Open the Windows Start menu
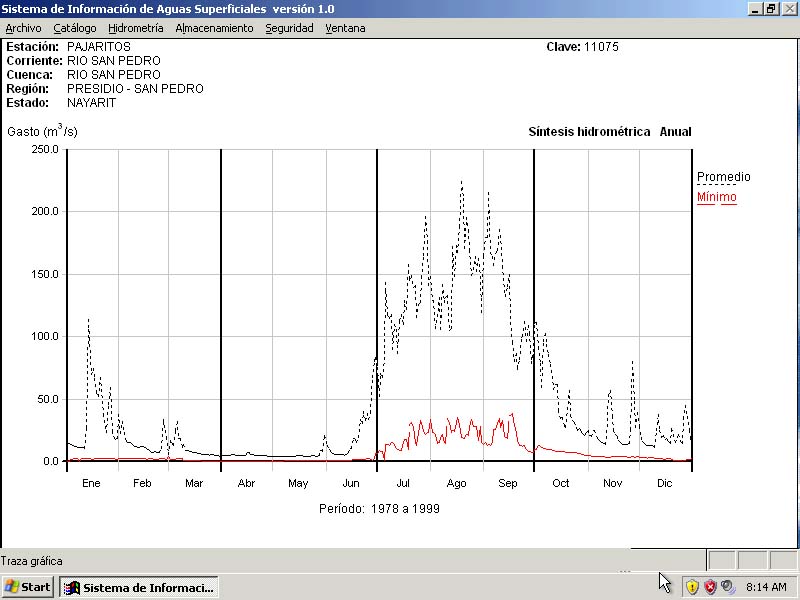This screenshot has width=800, height=600. [x=28, y=587]
